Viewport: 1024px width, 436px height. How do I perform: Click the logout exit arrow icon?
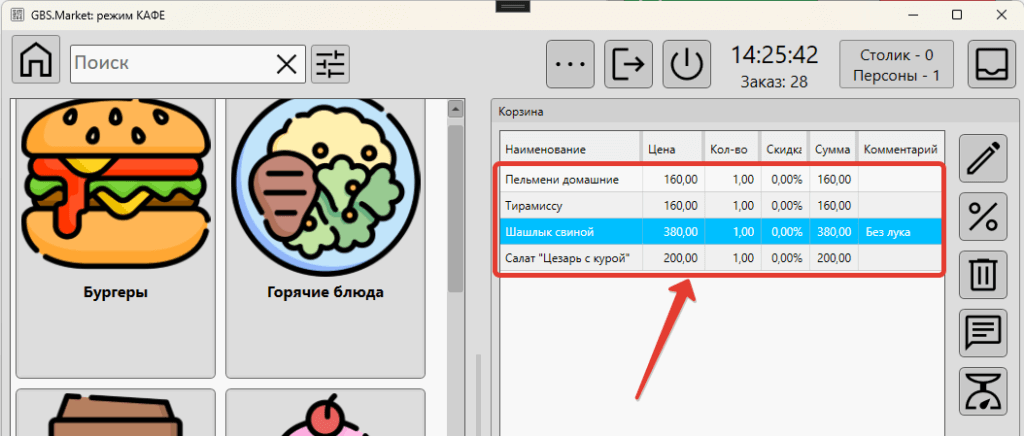(x=629, y=64)
